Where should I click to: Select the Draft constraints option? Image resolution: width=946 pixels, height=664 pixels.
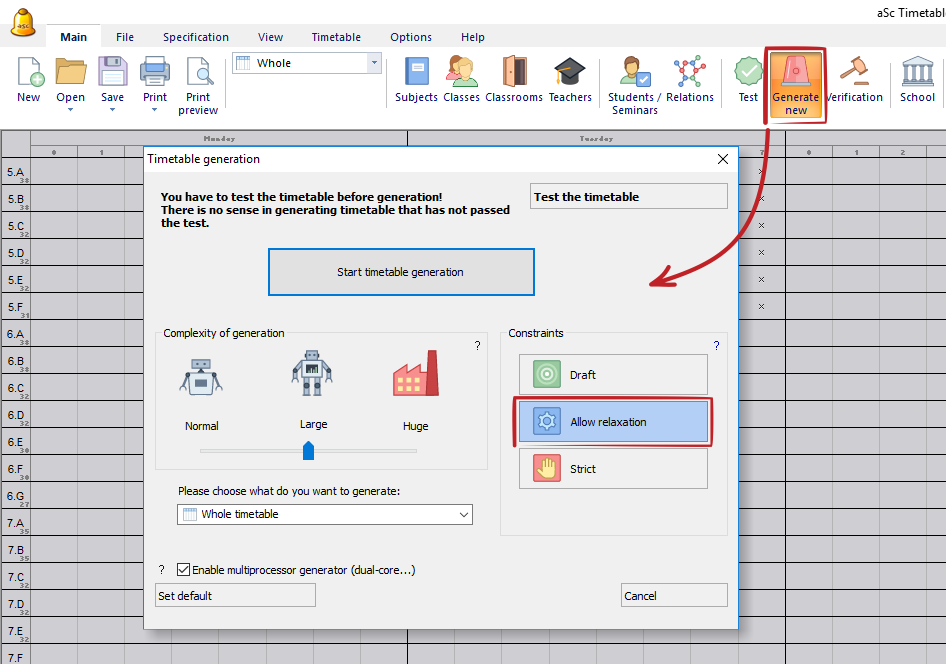pos(612,375)
